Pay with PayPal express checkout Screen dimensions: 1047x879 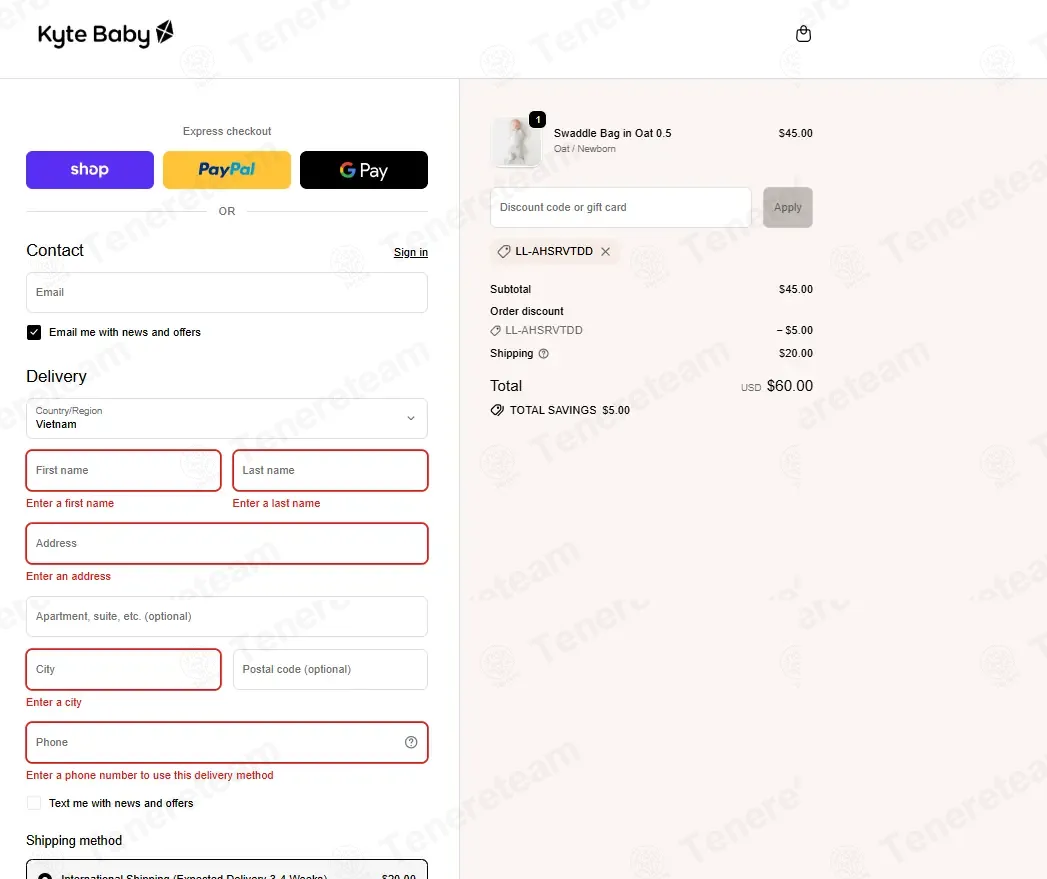pyautogui.click(x=227, y=170)
